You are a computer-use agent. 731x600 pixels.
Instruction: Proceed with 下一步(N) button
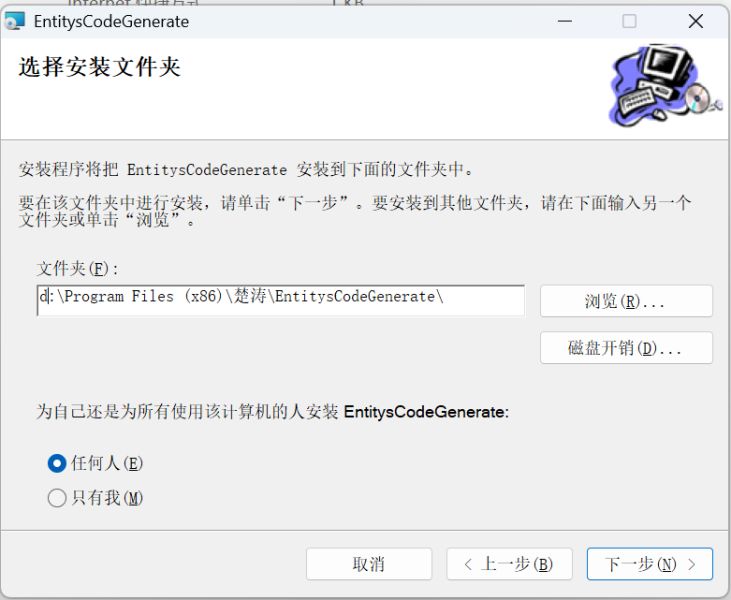650,564
